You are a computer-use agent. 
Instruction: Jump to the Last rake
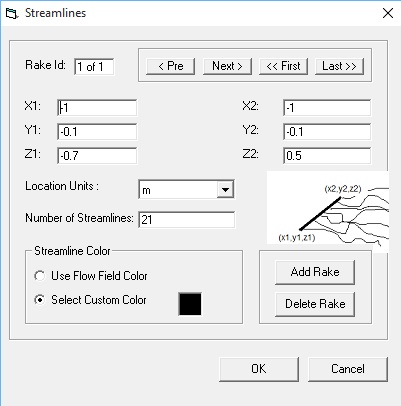[x=339, y=66]
